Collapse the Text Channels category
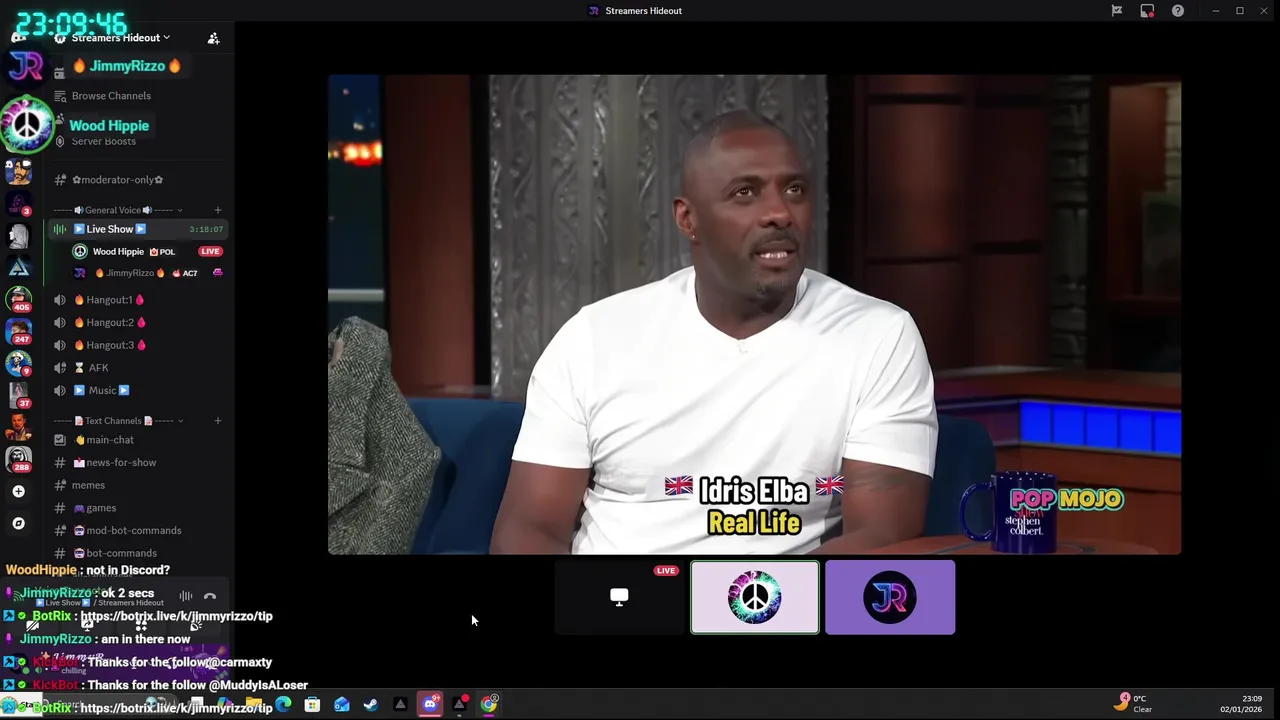Viewport: 1280px width, 720px height. (120, 421)
